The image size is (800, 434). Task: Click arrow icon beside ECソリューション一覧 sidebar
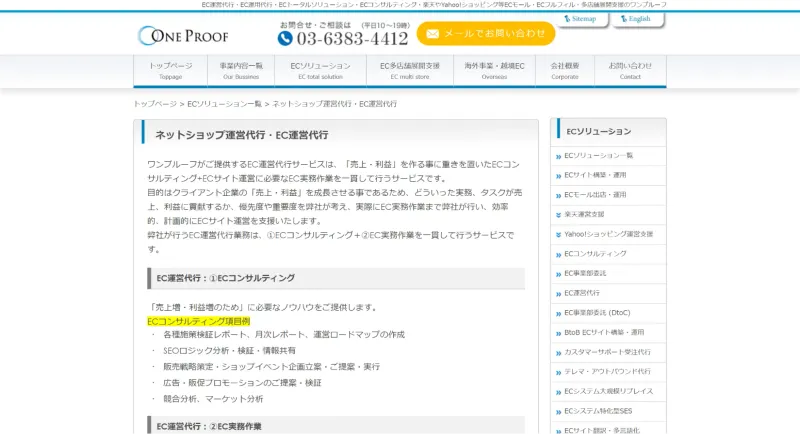click(558, 157)
